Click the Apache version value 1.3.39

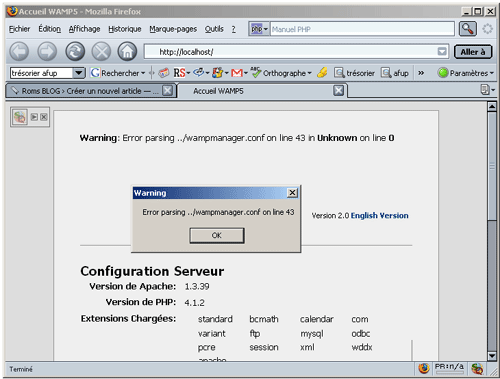coord(197,286)
